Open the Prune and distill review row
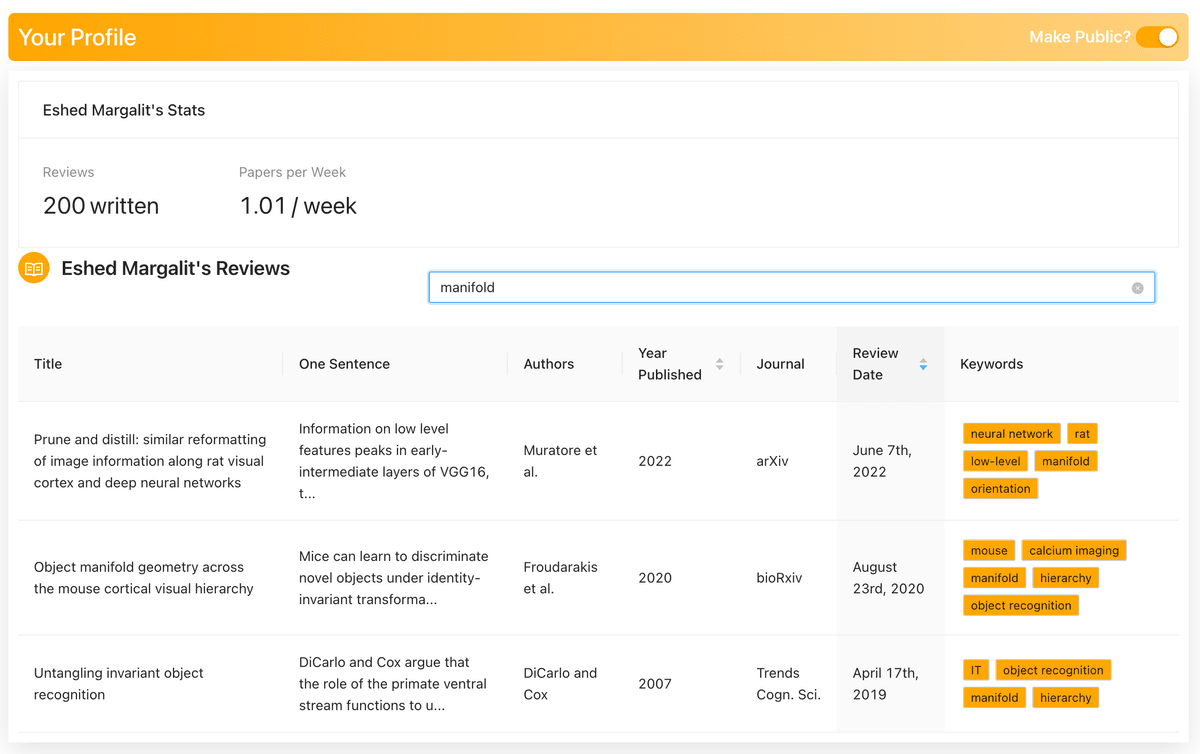Image resolution: width=1200 pixels, height=754 pixels. coord(150,461)
